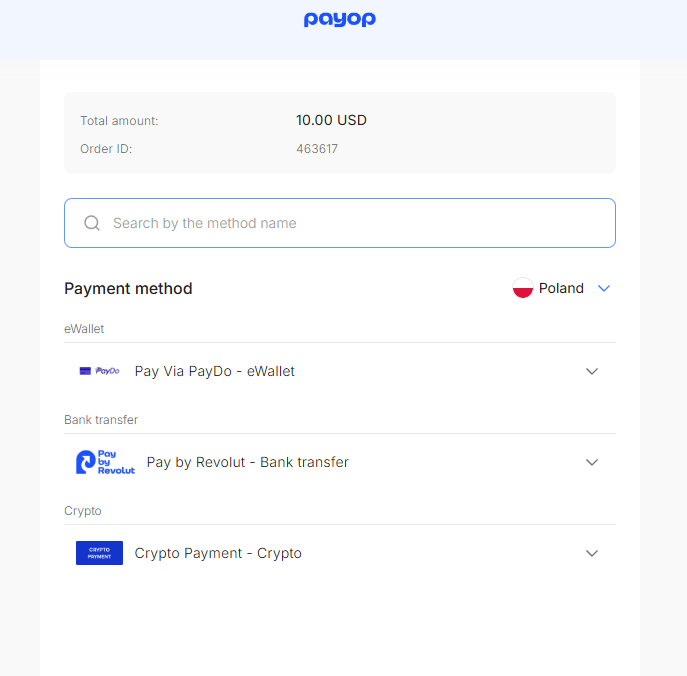The height and width of the screenshot is (676, 687).
Task: Click the blue Crypto Payment logo
Action: pyautogui.click(x=99, y=553)
